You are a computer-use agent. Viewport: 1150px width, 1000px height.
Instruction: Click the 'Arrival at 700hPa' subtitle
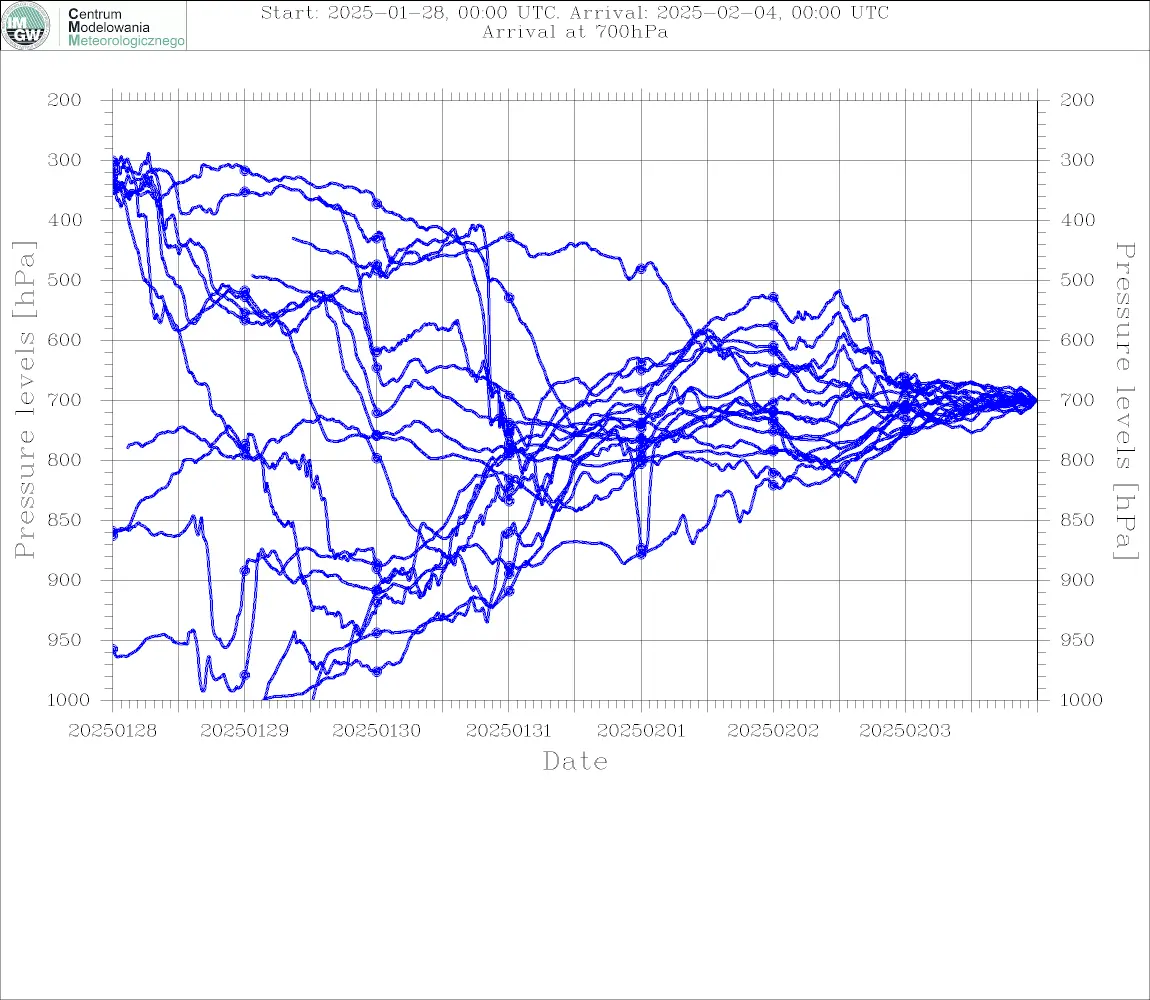(x=575, y=32)
